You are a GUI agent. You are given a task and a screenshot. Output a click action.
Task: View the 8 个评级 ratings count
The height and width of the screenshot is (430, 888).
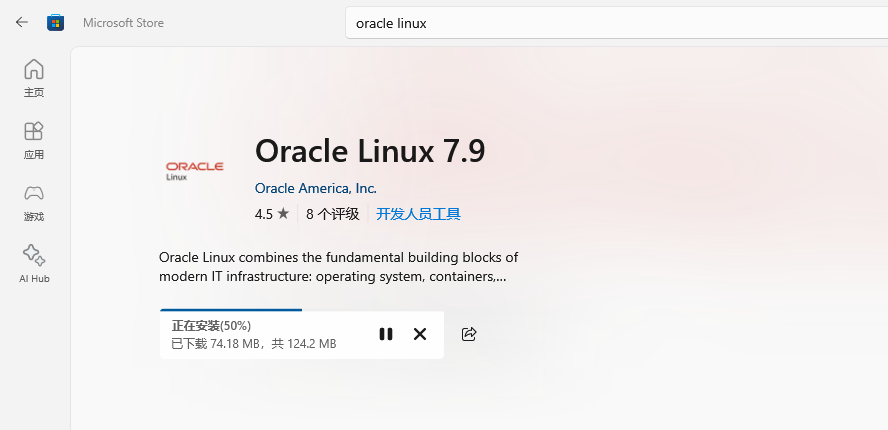[x=333, y=214]
